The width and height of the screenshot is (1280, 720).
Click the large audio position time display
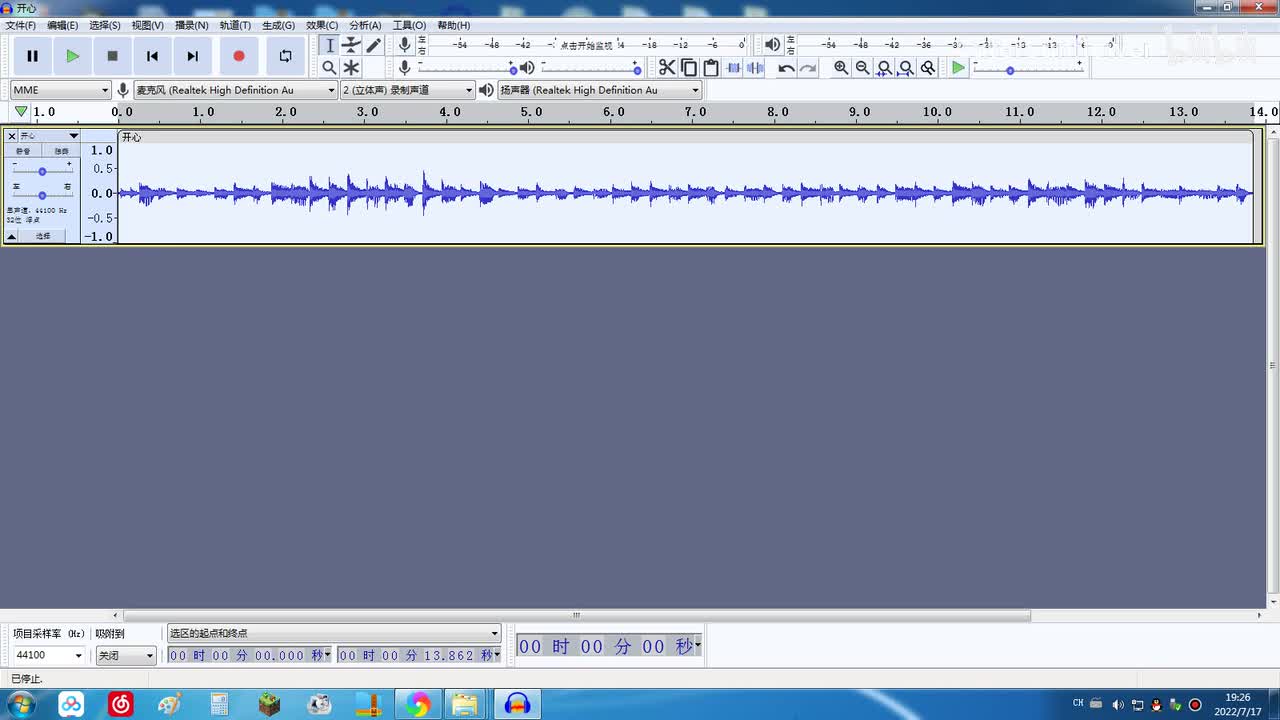(609, 646)
